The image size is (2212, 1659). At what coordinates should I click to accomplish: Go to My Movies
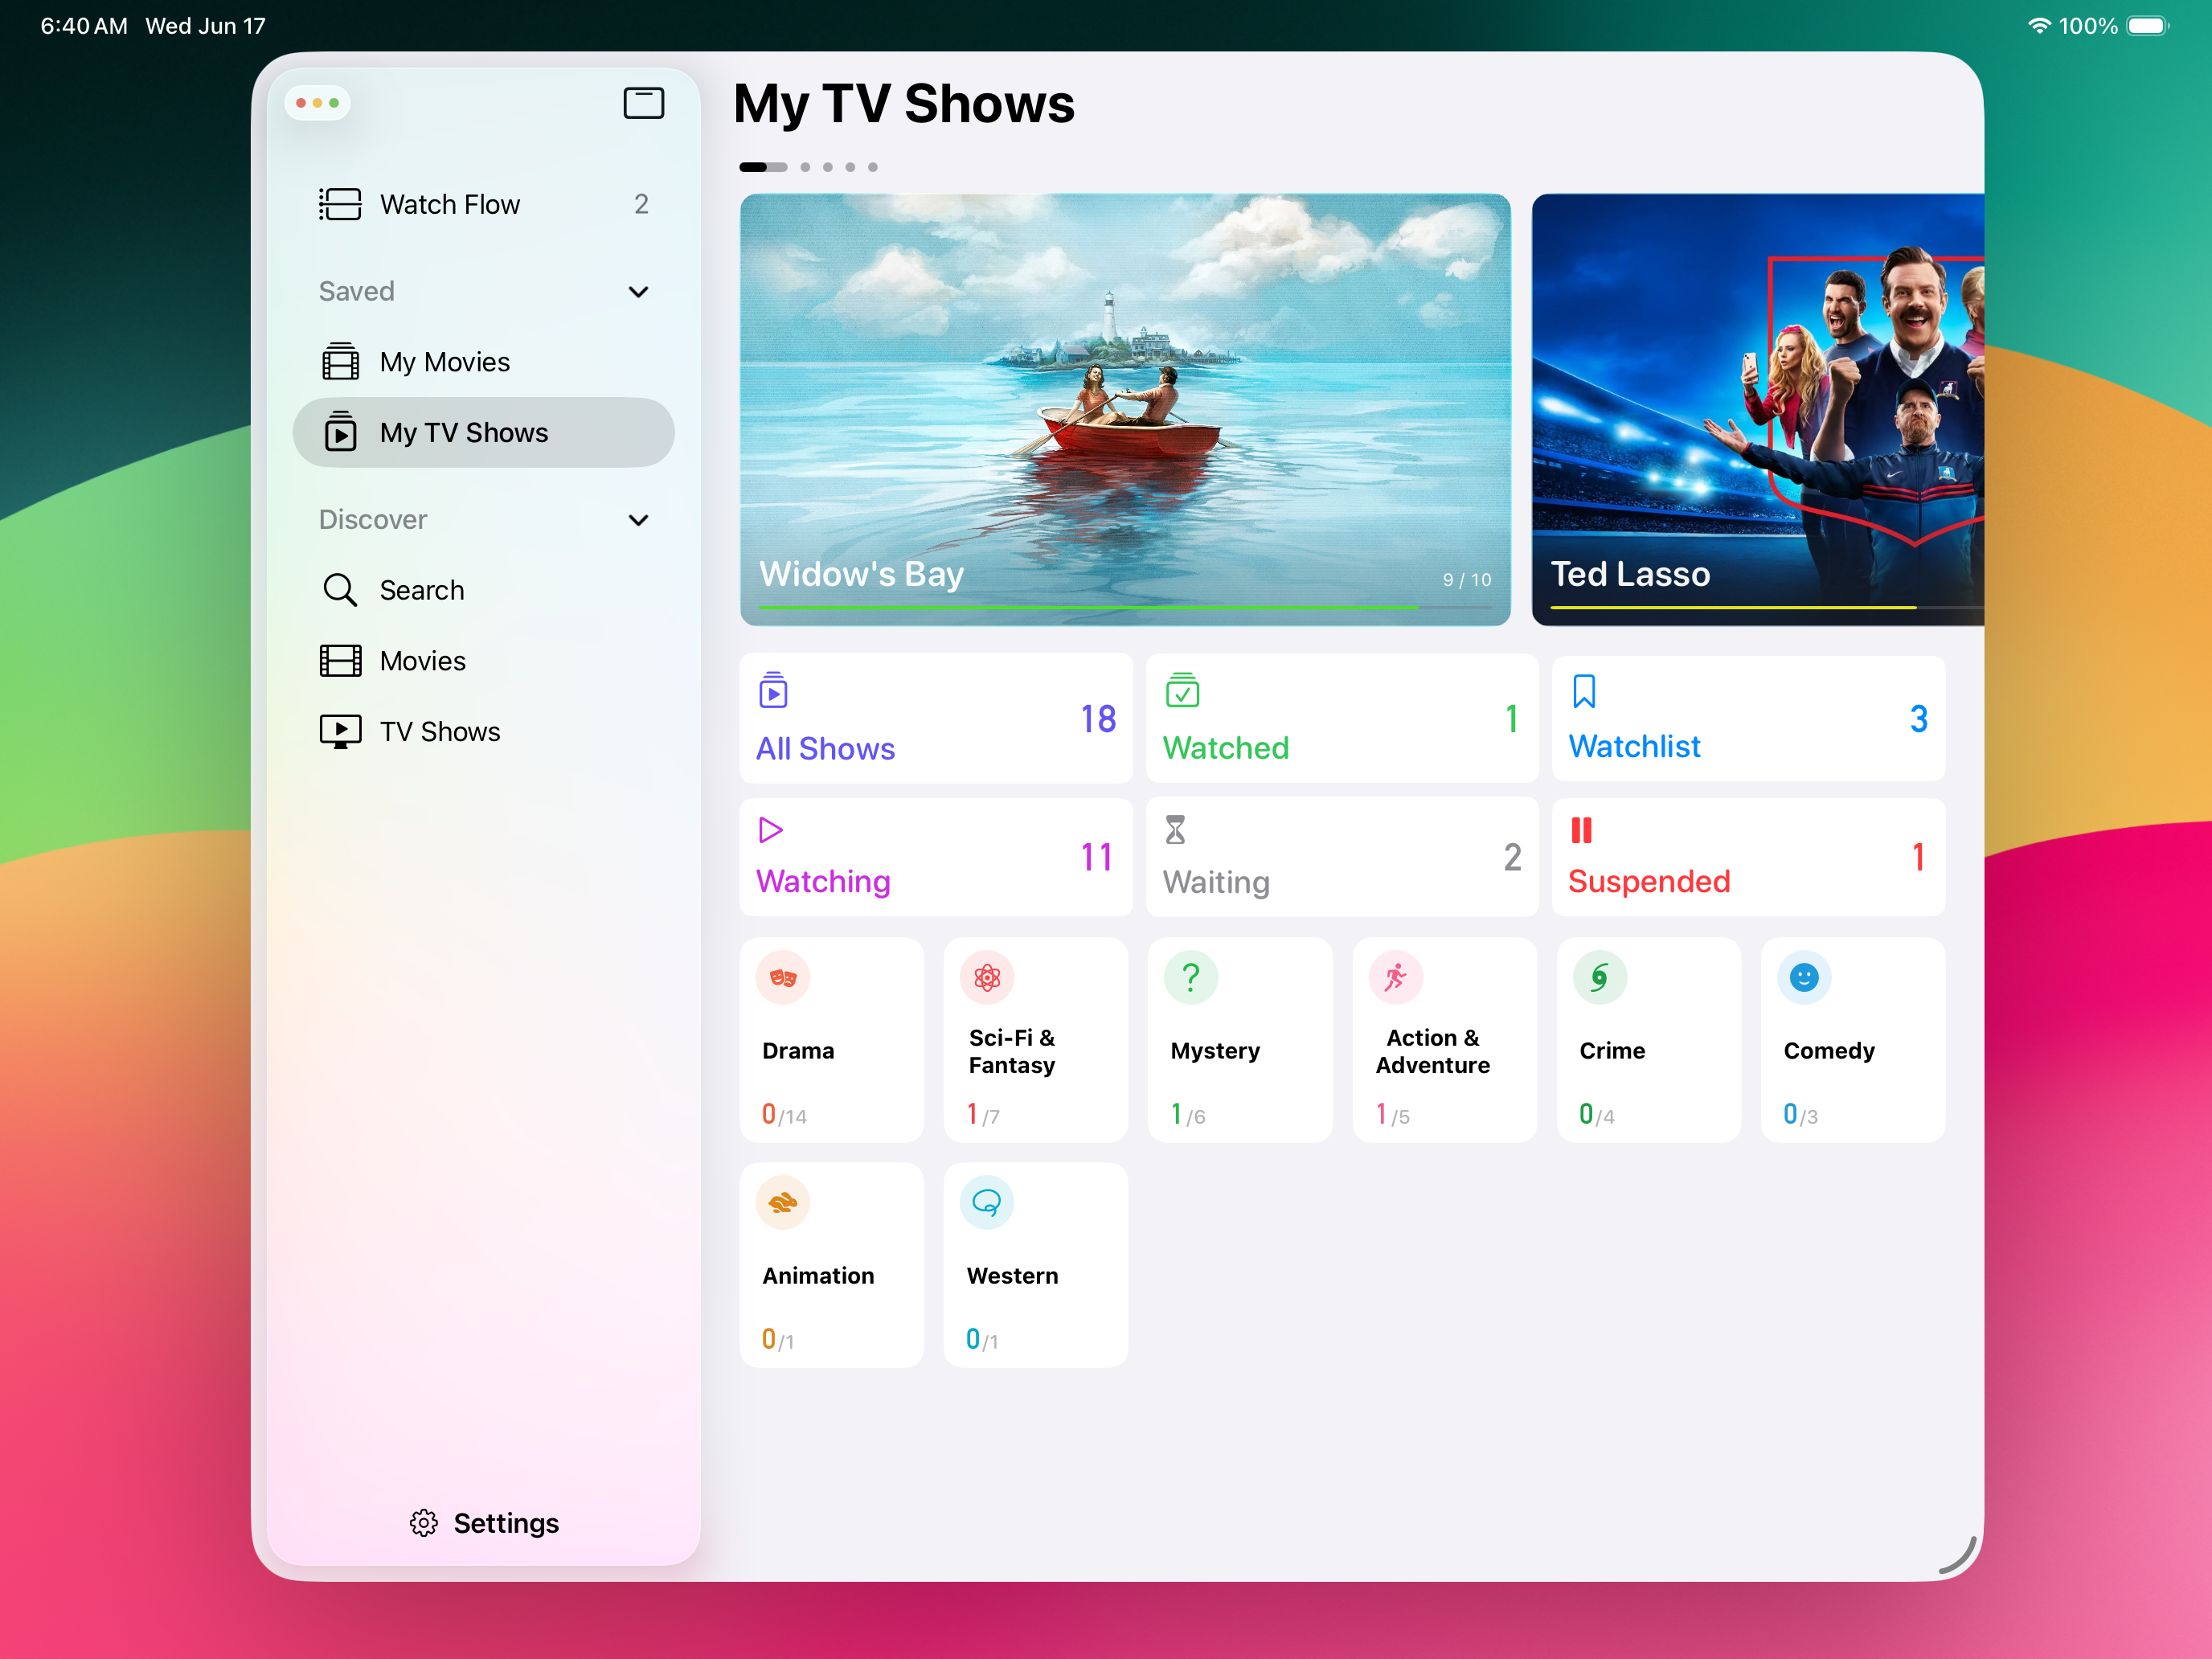(x=484, y=362)
